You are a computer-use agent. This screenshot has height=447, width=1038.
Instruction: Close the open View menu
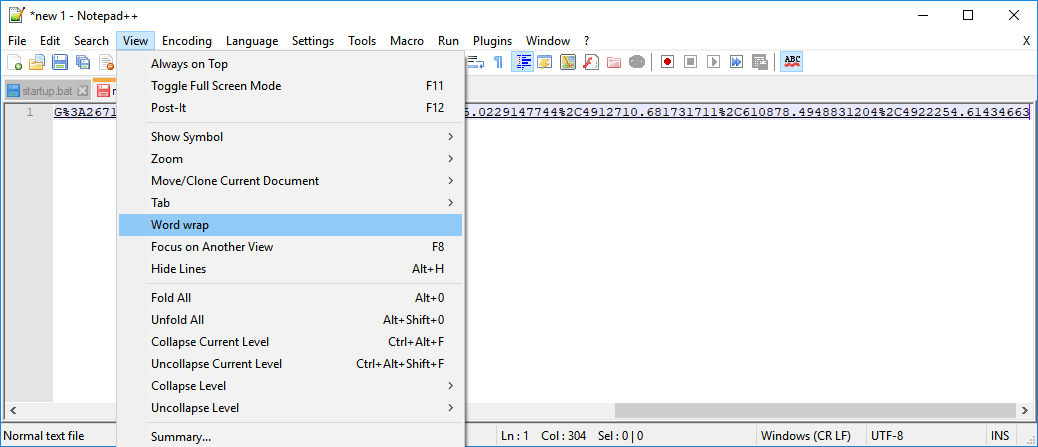pyautogui.click(x=135, y=41)
